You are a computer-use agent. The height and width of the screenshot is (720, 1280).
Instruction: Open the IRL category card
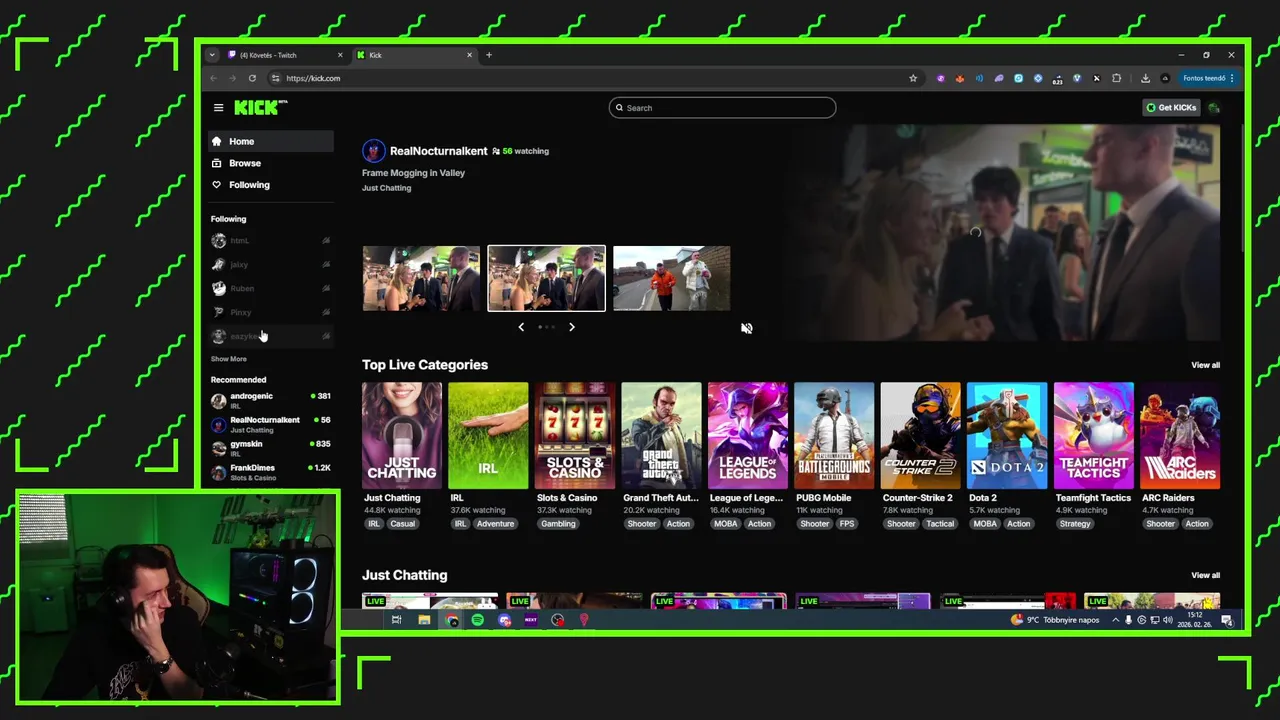(x=488, y=435)
